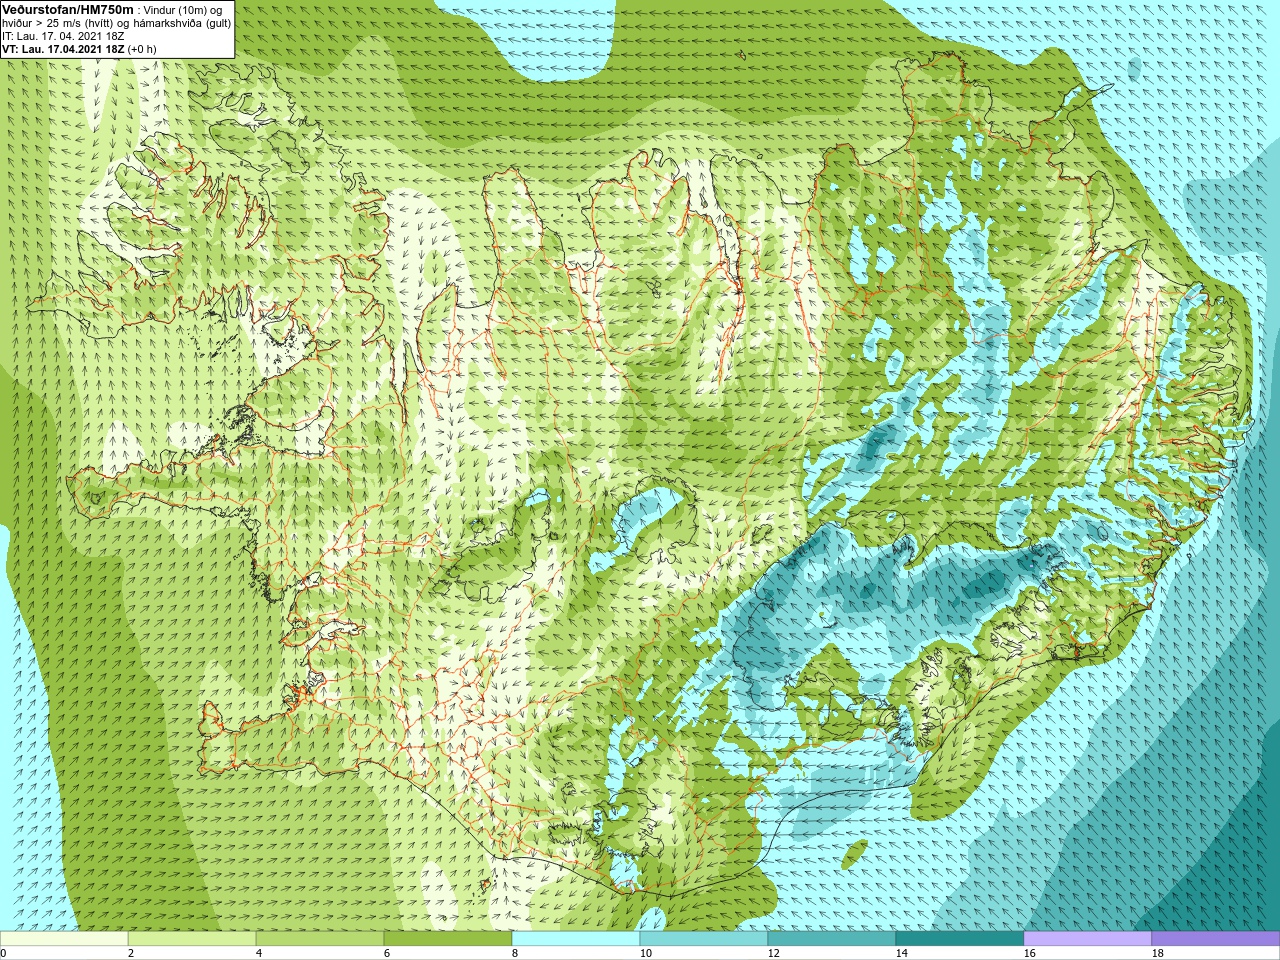This screenshot has width=1280, height=960.
Task: Choose the 14–16 m/s dark teal legend swatch
Action: click(x=960, y=939)
